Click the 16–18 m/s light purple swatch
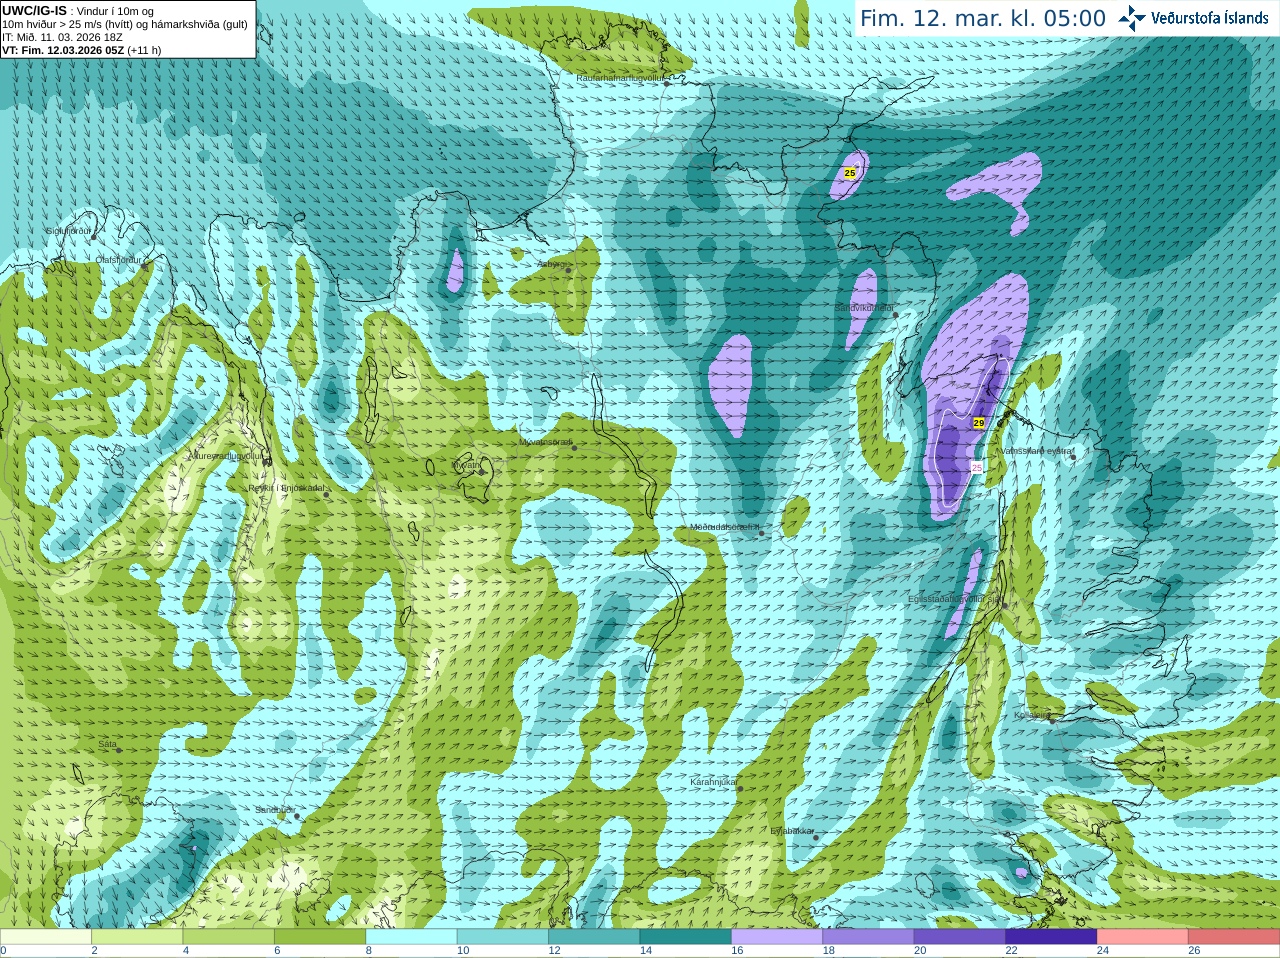Screen dimensions: 1280x958 777,937
